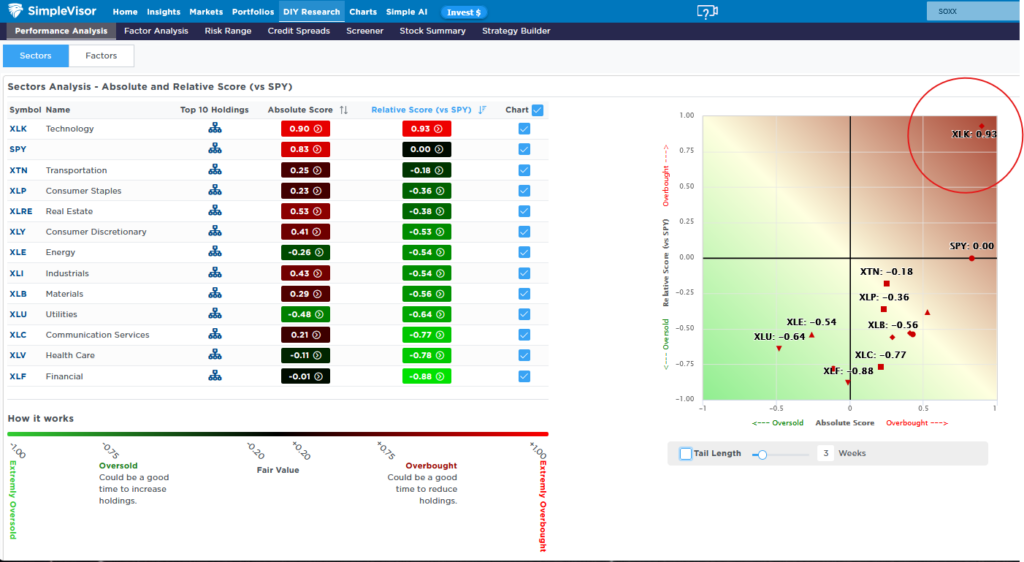1024x562 pixels.
Task: Open the XLY symbol link
Action: (x=18, y=231)
